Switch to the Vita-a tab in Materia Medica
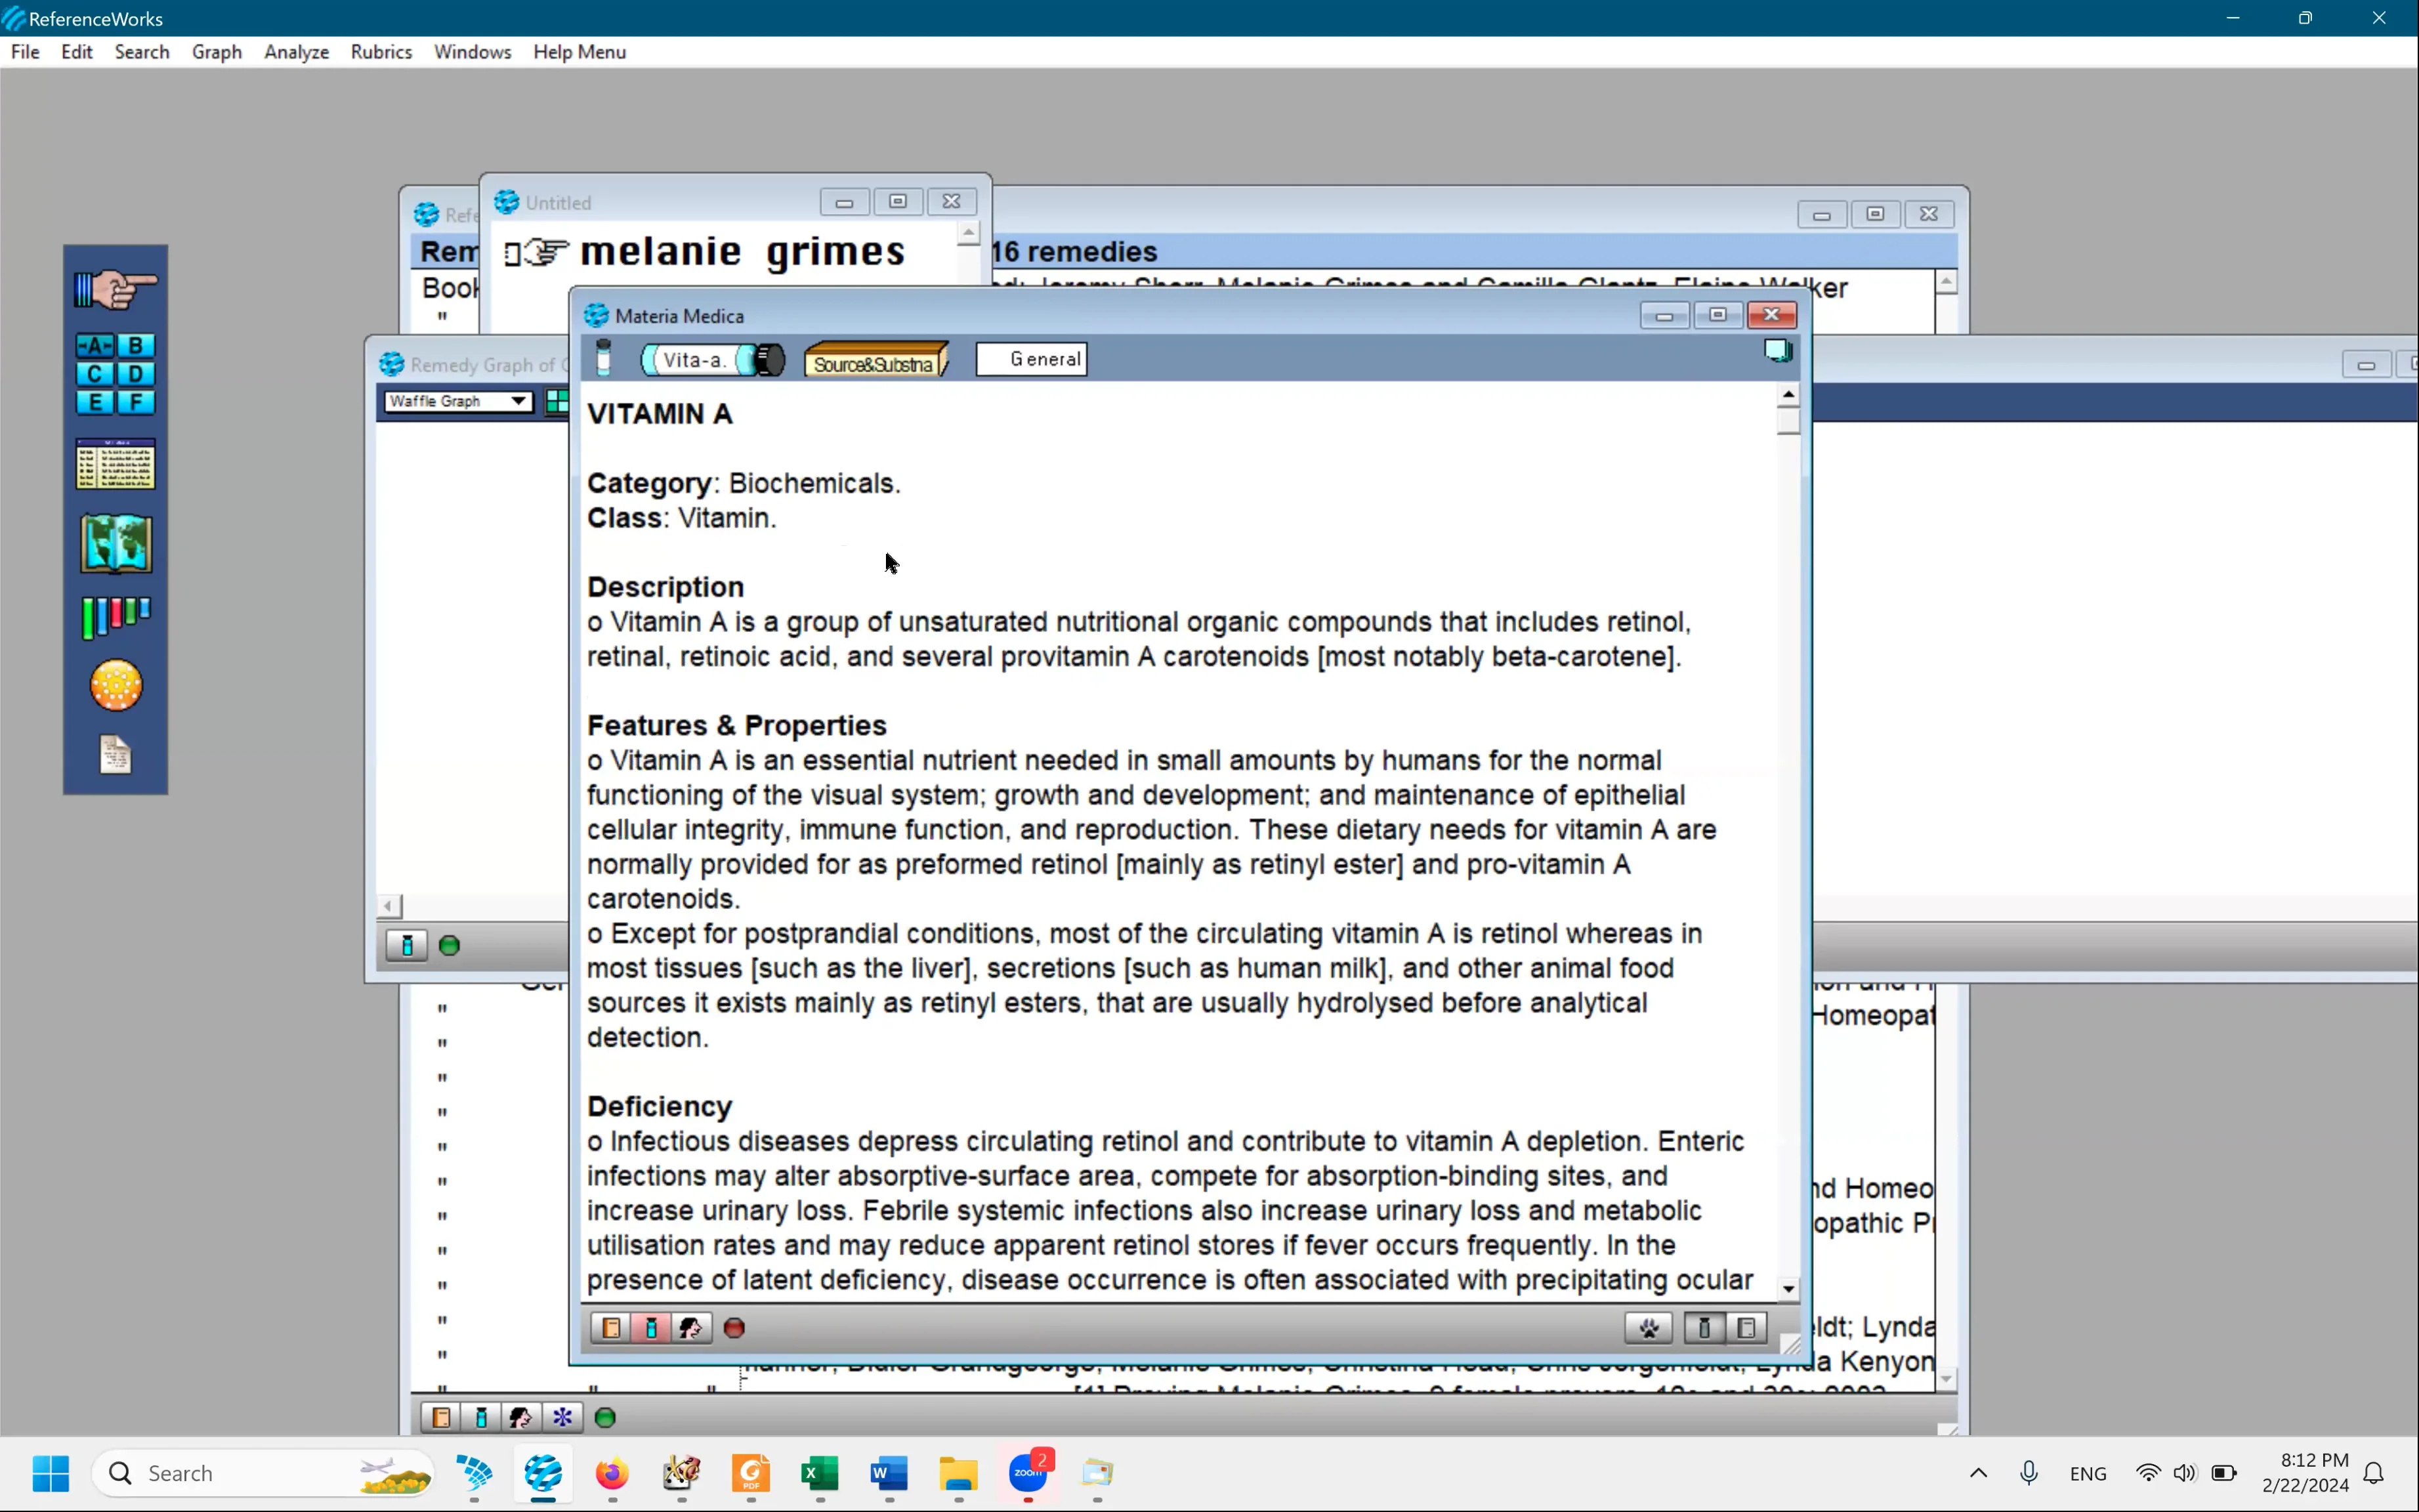 (696, 359)
